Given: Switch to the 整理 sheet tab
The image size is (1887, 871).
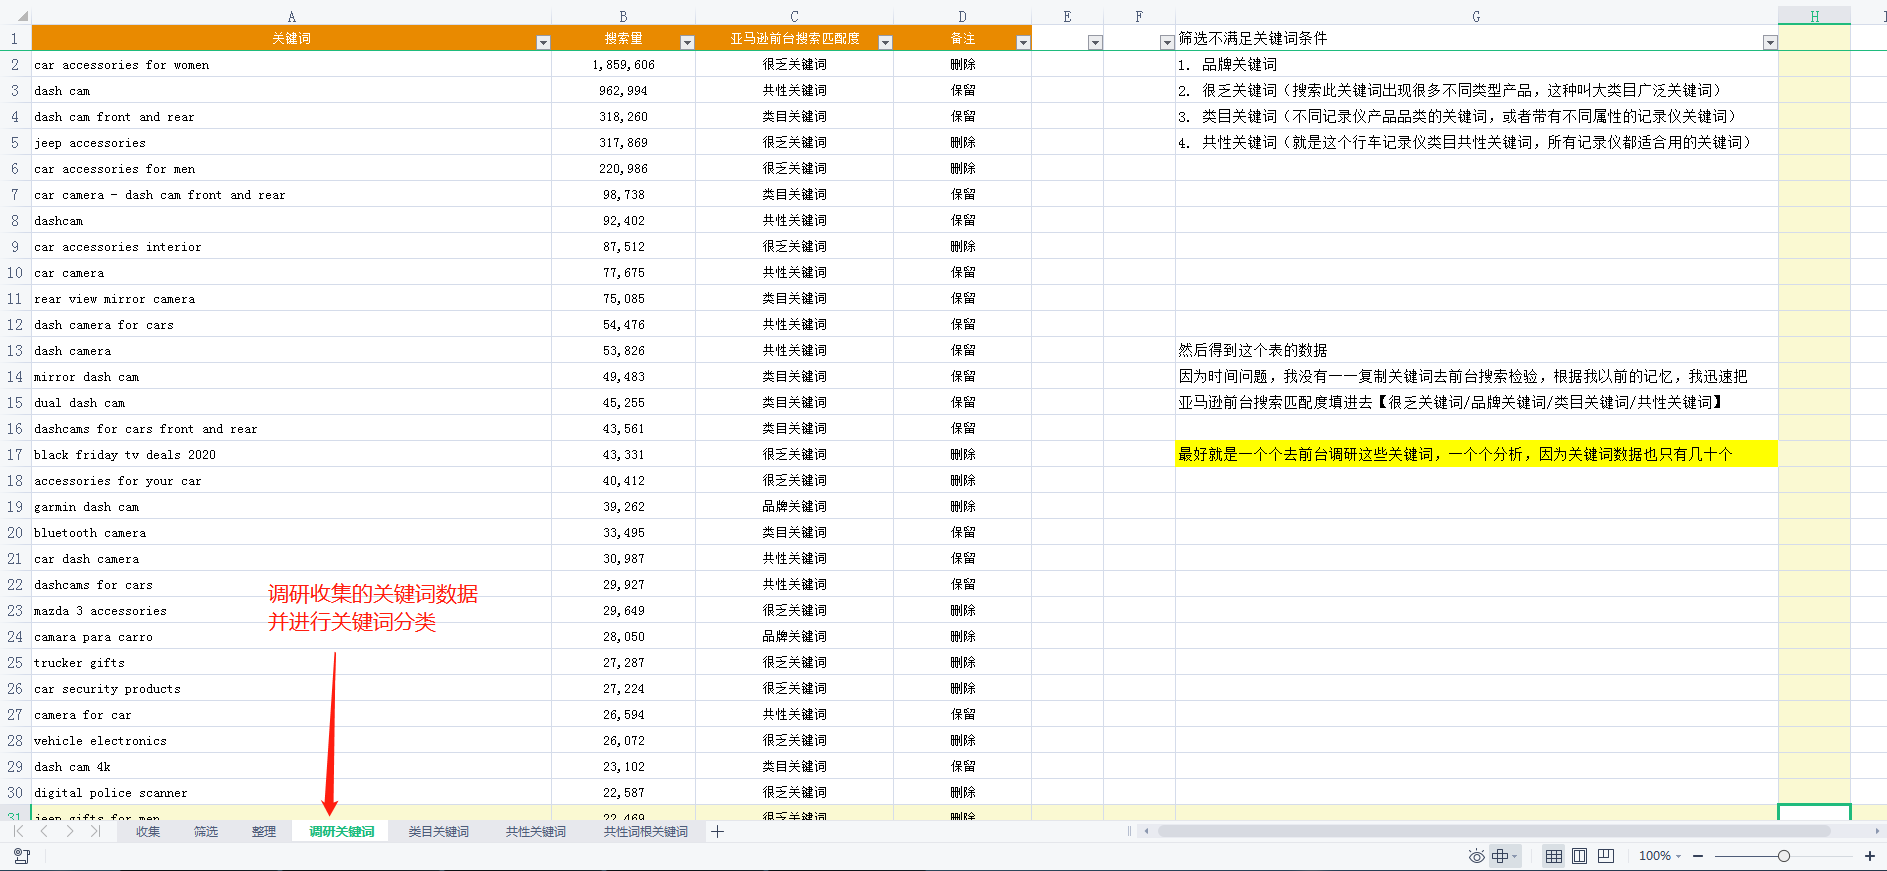Looking at the screenshot, I should (x=264, y=832).
